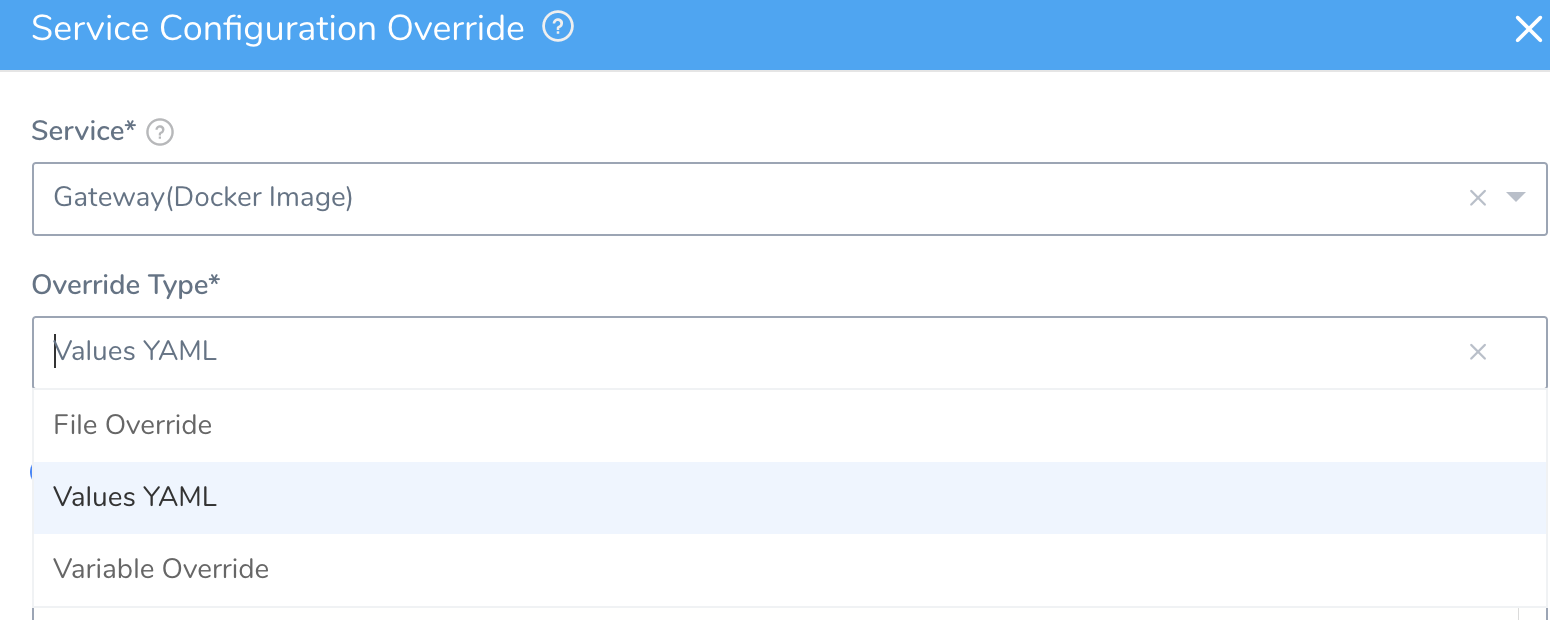Open help icon beside Service Configuration Override title

click(x=558, y=28)
